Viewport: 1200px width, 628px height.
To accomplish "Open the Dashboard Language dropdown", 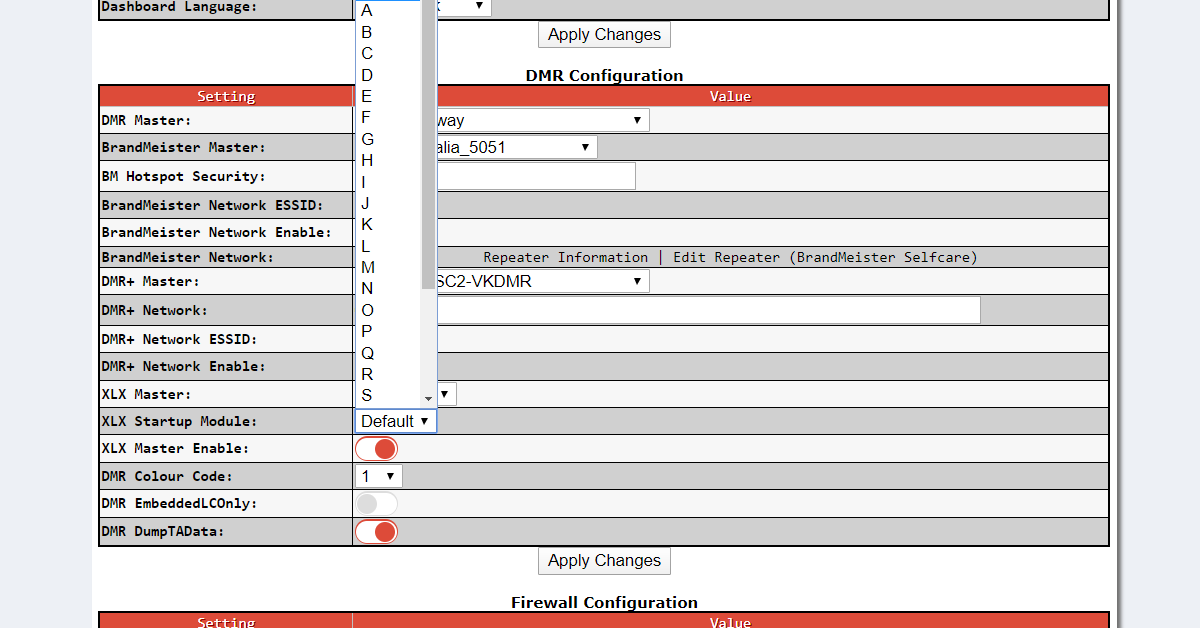I will coord(464,6).
